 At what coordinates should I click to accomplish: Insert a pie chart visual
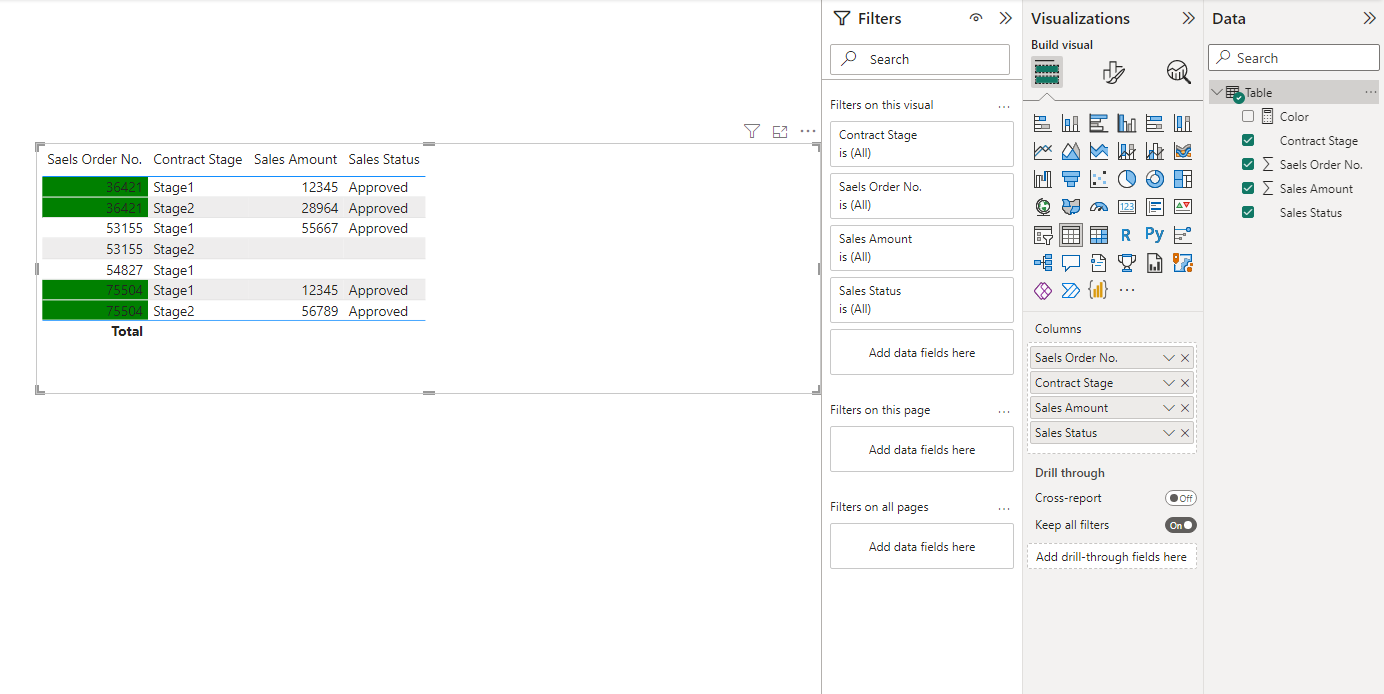[x=1127, y=180]
